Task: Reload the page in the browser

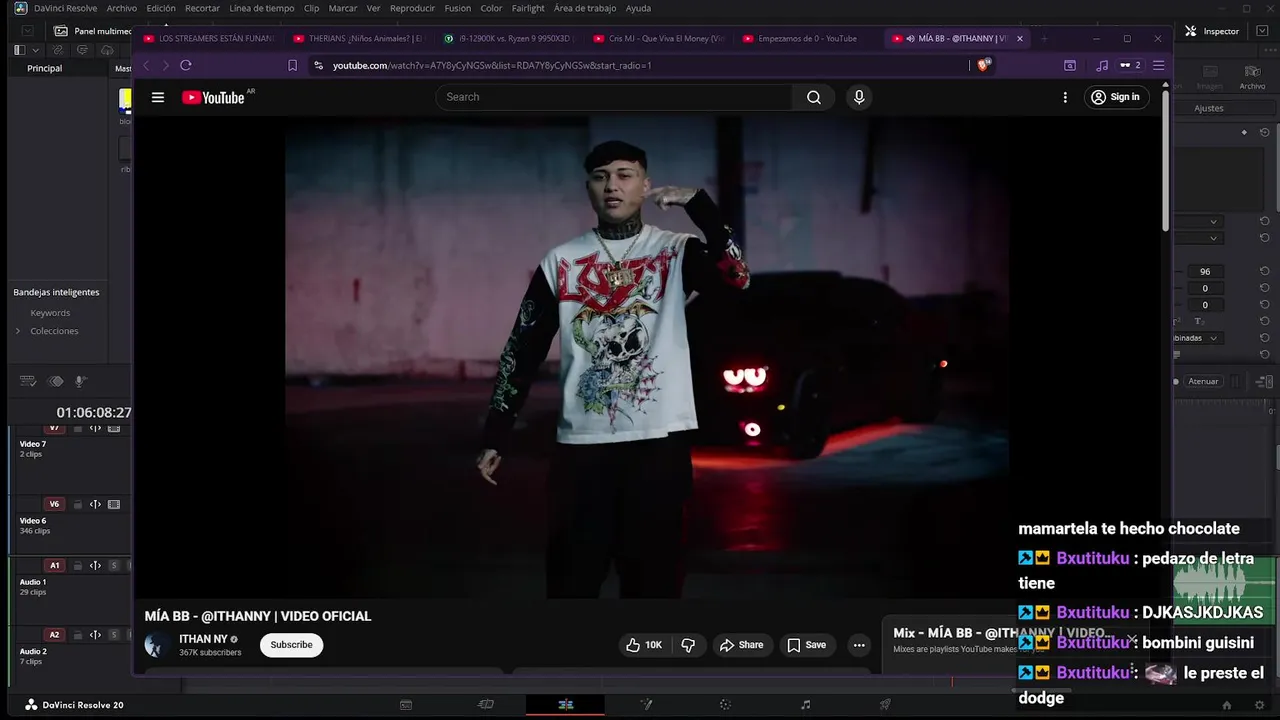Action: (186, 65)
